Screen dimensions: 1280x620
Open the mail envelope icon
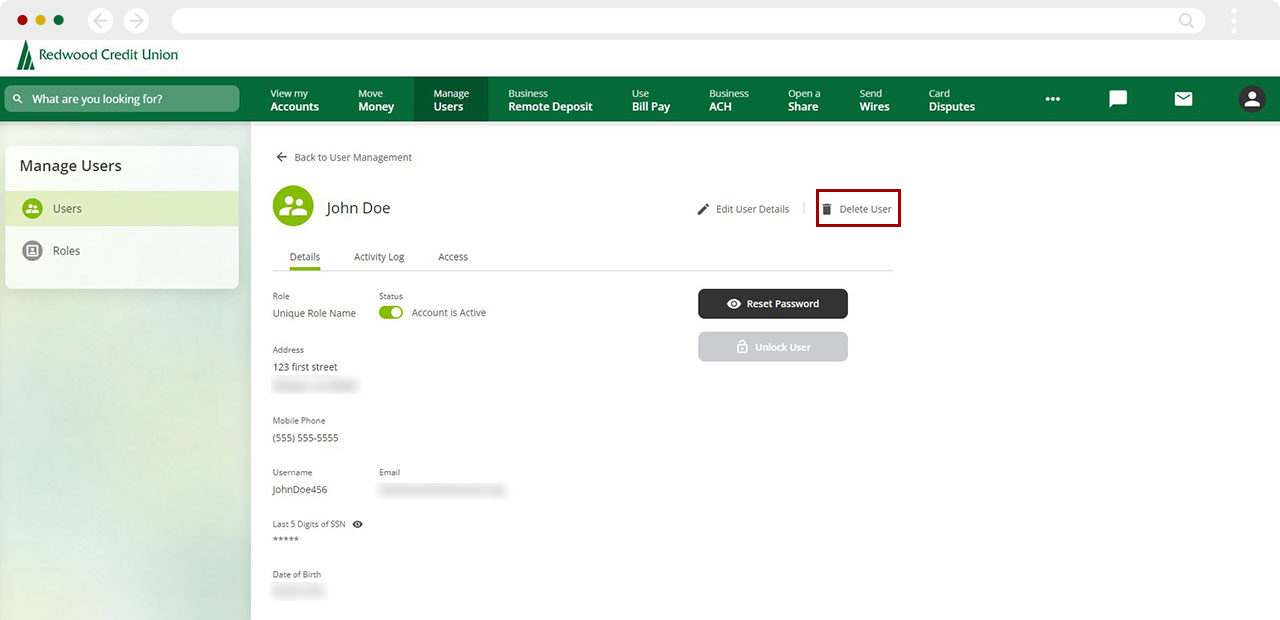click(x=1183, y=99)
